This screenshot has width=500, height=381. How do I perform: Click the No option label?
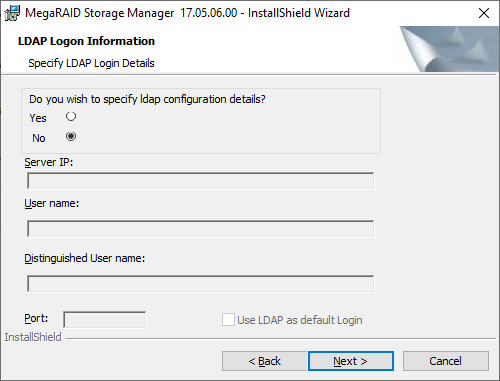[39, 138]
